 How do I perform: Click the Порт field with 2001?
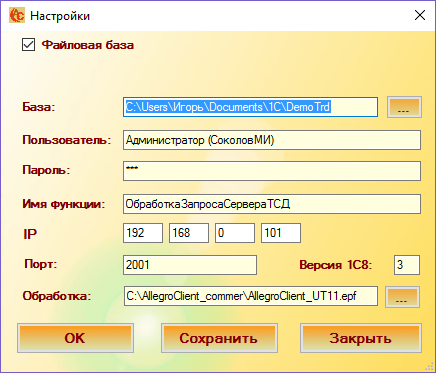pyautogui.click(x=190, y=265)
